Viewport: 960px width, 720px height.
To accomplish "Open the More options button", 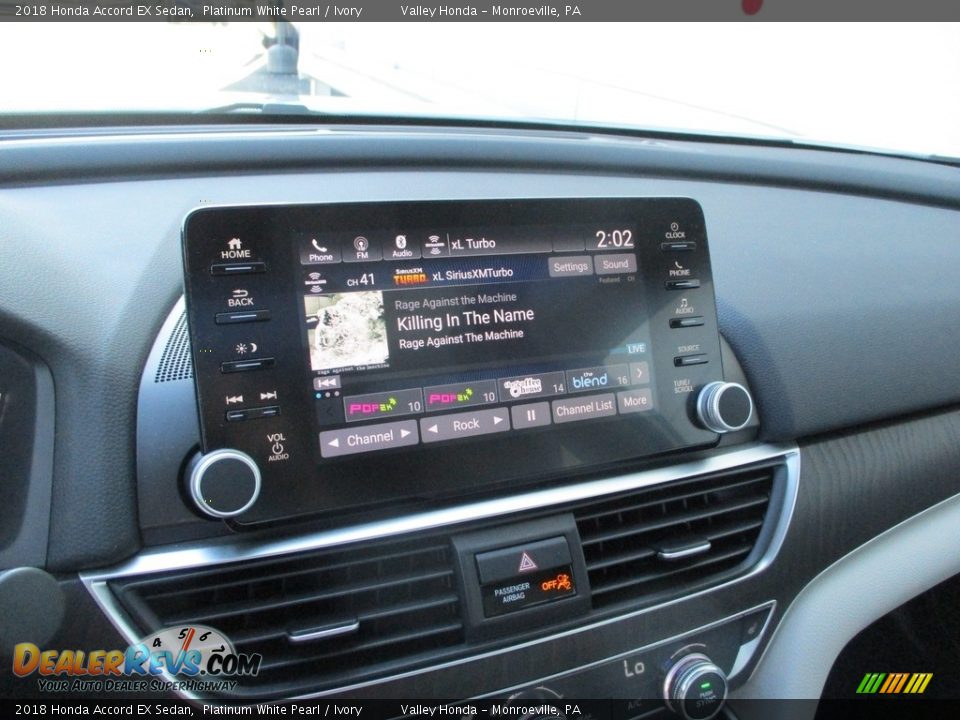I will pyautogui.click(x=634, y=401).
